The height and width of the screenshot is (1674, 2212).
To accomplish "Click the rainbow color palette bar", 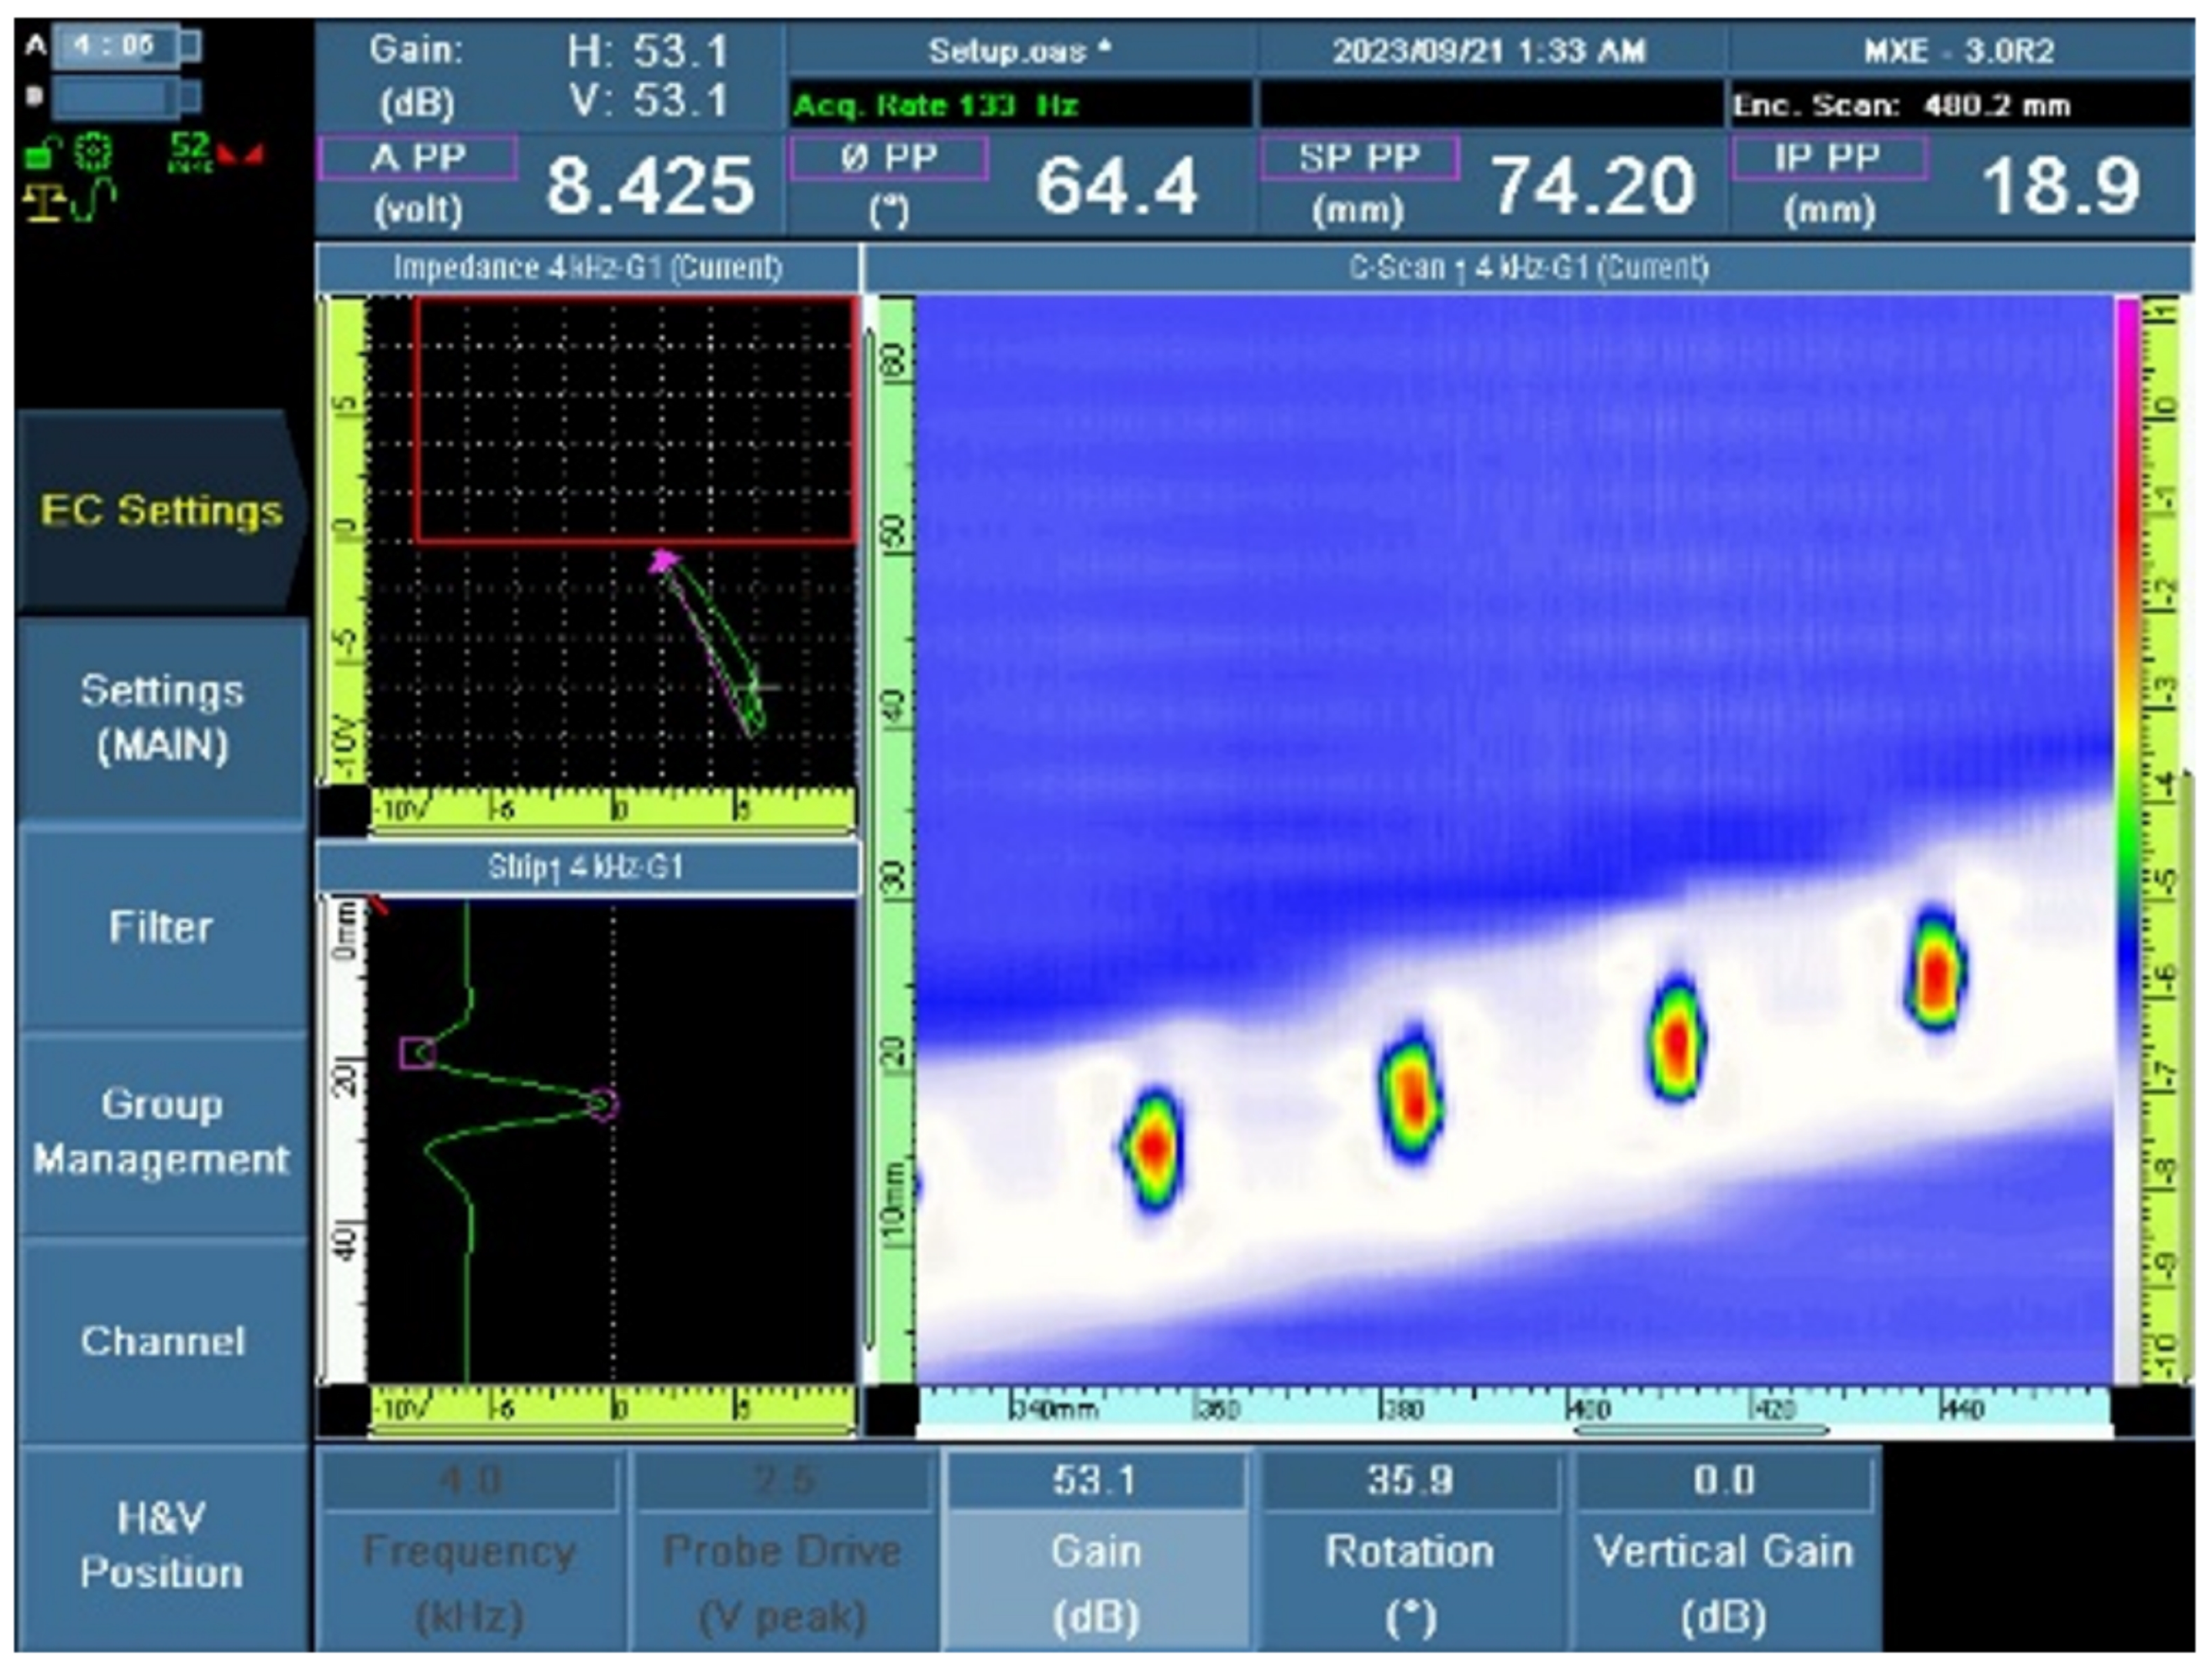I will point(2126,840).
